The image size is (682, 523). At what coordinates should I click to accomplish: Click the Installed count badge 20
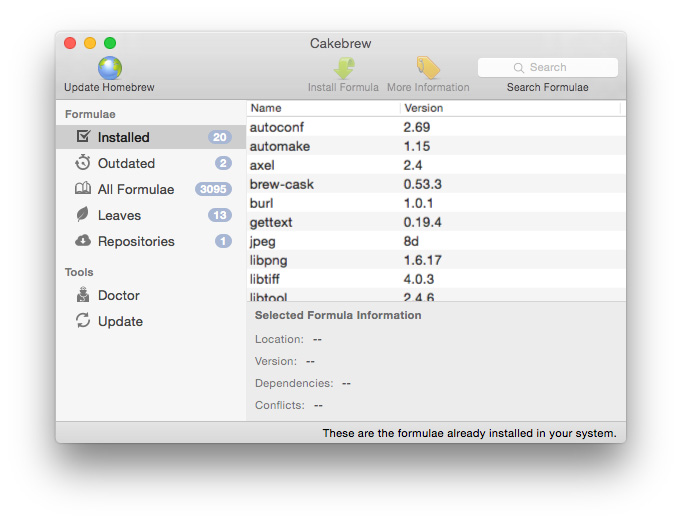coord(220,137)
